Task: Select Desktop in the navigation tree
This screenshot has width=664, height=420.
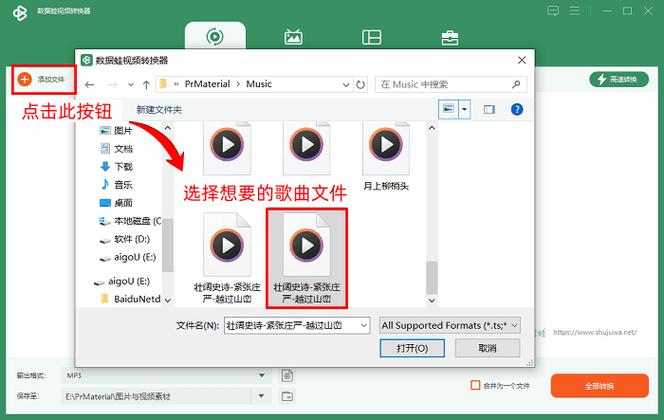Action: (116, 203)
